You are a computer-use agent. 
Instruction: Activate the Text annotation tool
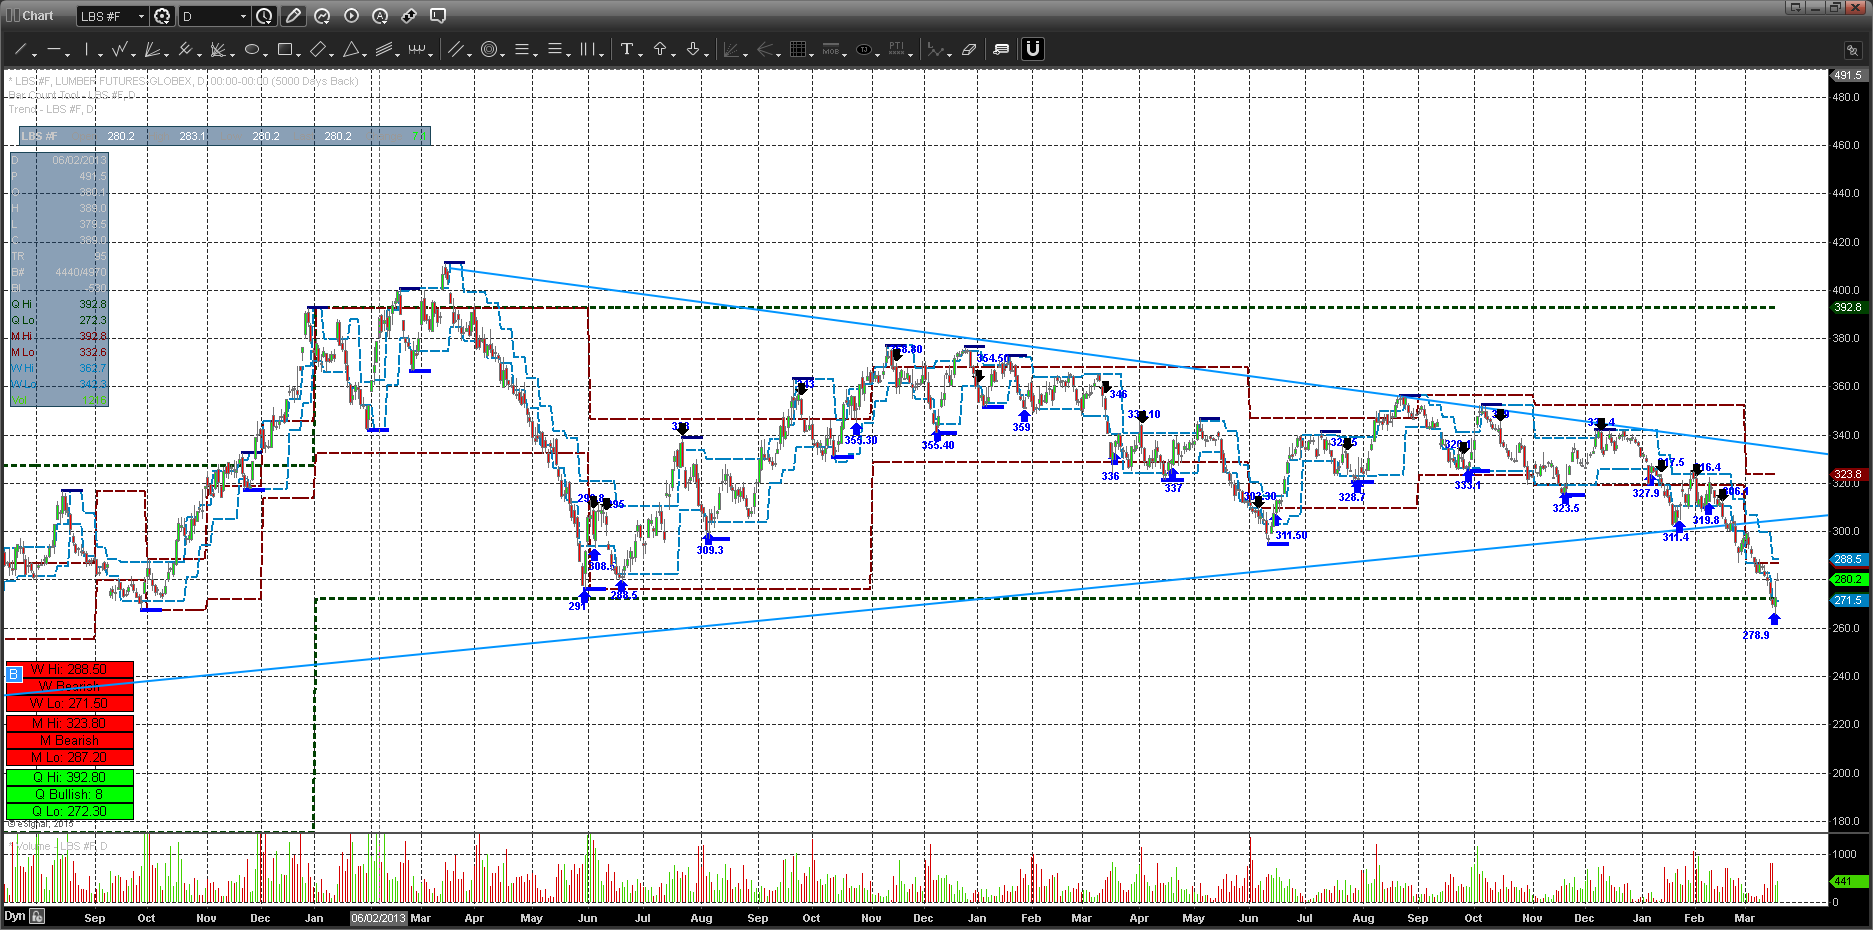(626, 49)
